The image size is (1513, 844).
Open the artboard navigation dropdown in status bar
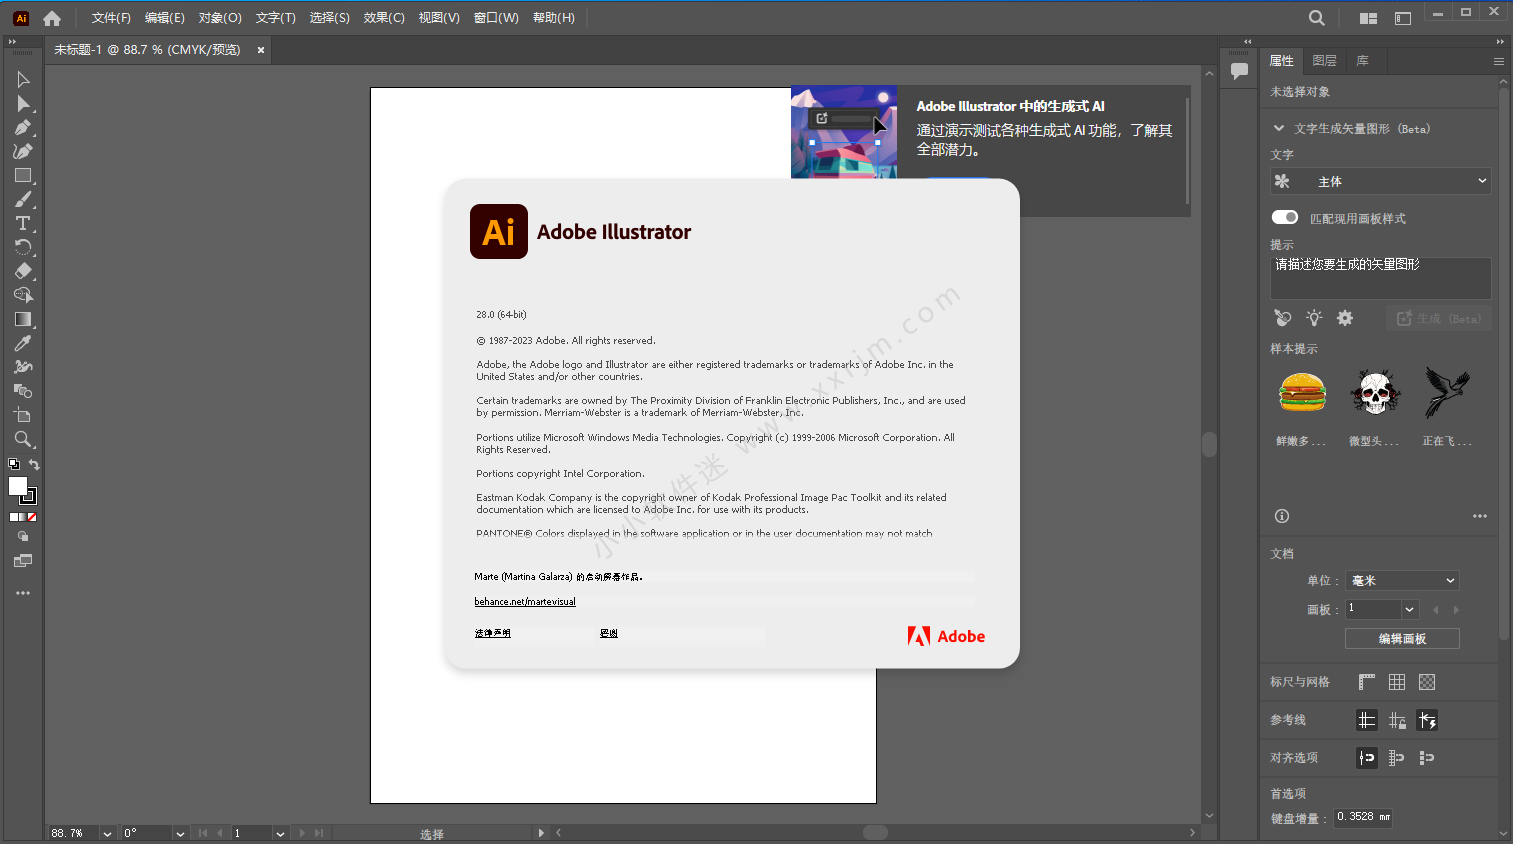point(280,834)
